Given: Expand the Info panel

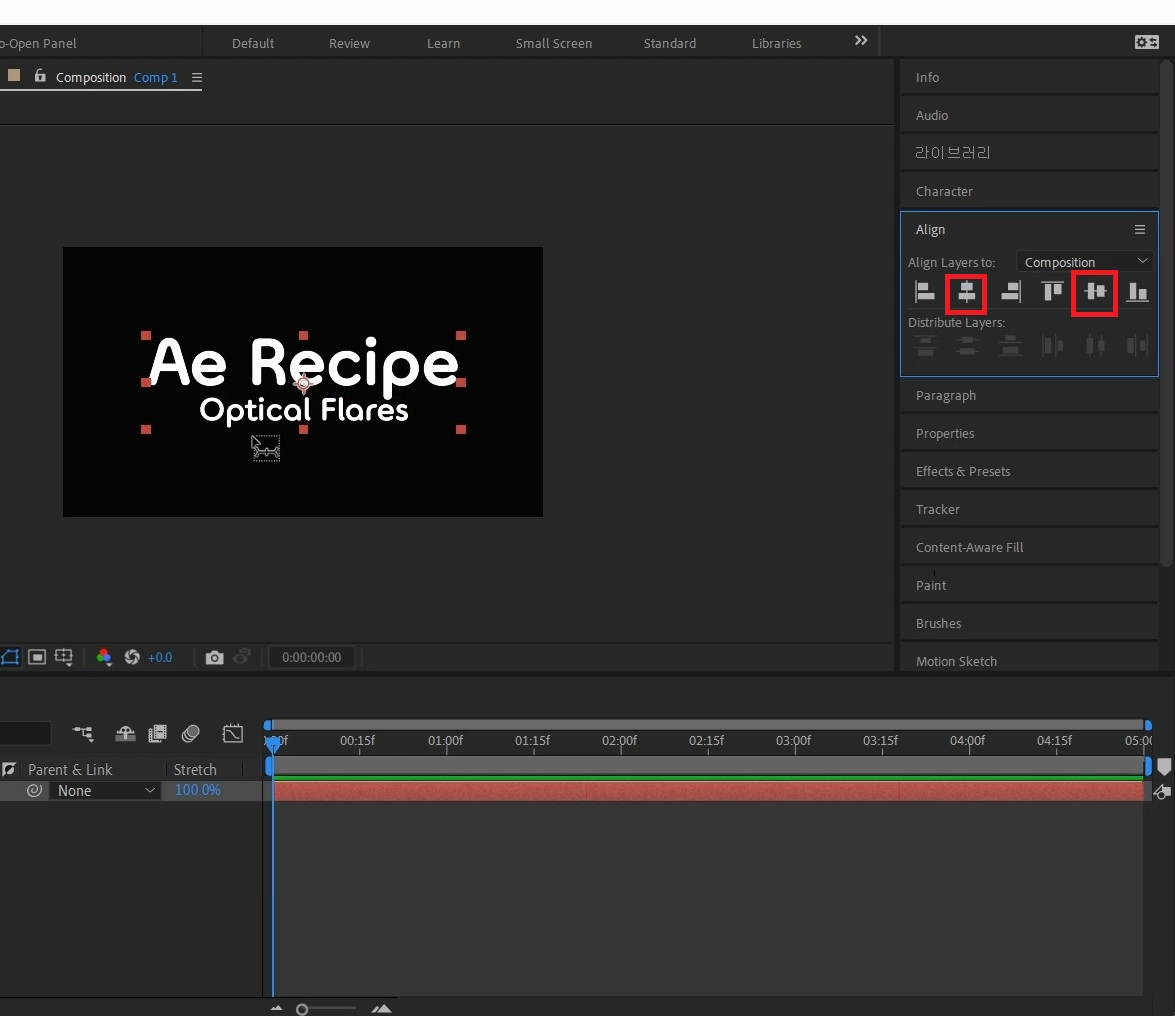Looking at the screenshot, I should pos(1029,77).
